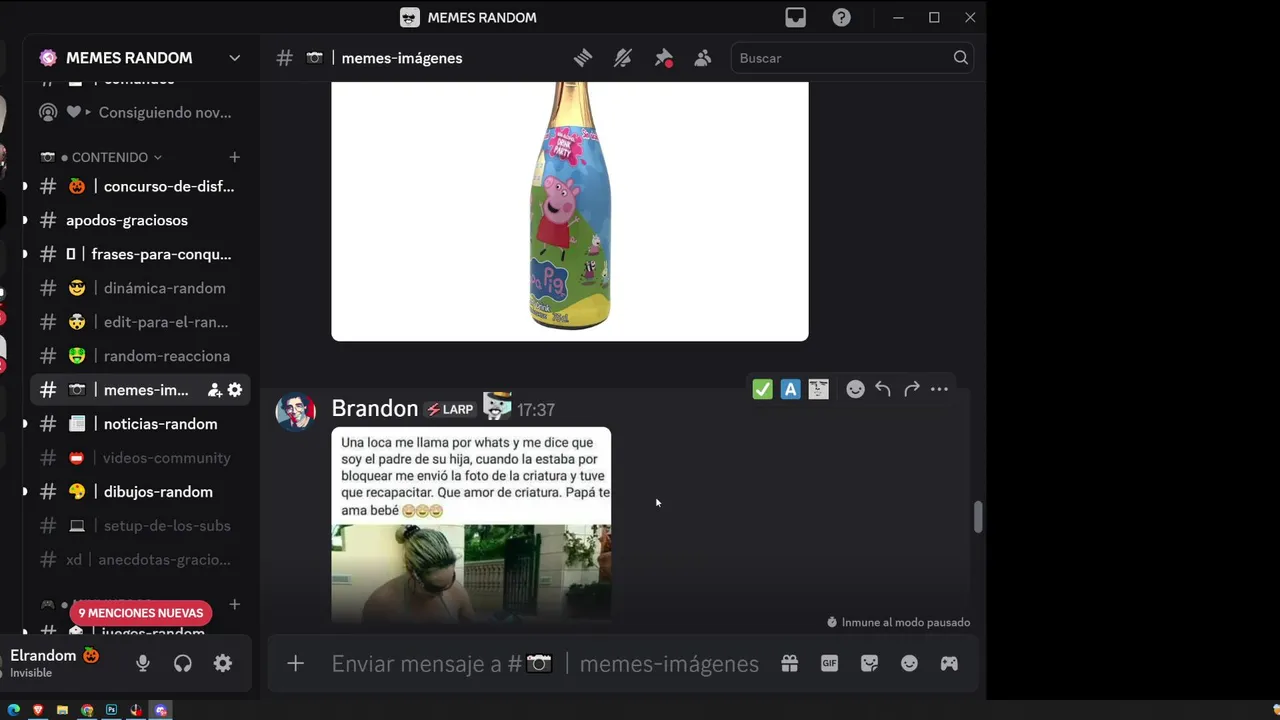Open Brandon's meme image attachment
The image size is (1280, 720).
tap(471, 524)
